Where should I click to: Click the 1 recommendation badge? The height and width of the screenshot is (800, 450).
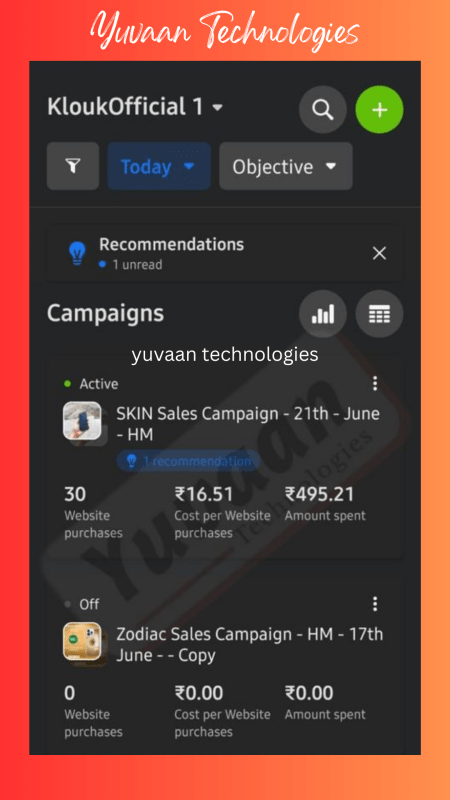pyautogui.click(x=188, y=461)
